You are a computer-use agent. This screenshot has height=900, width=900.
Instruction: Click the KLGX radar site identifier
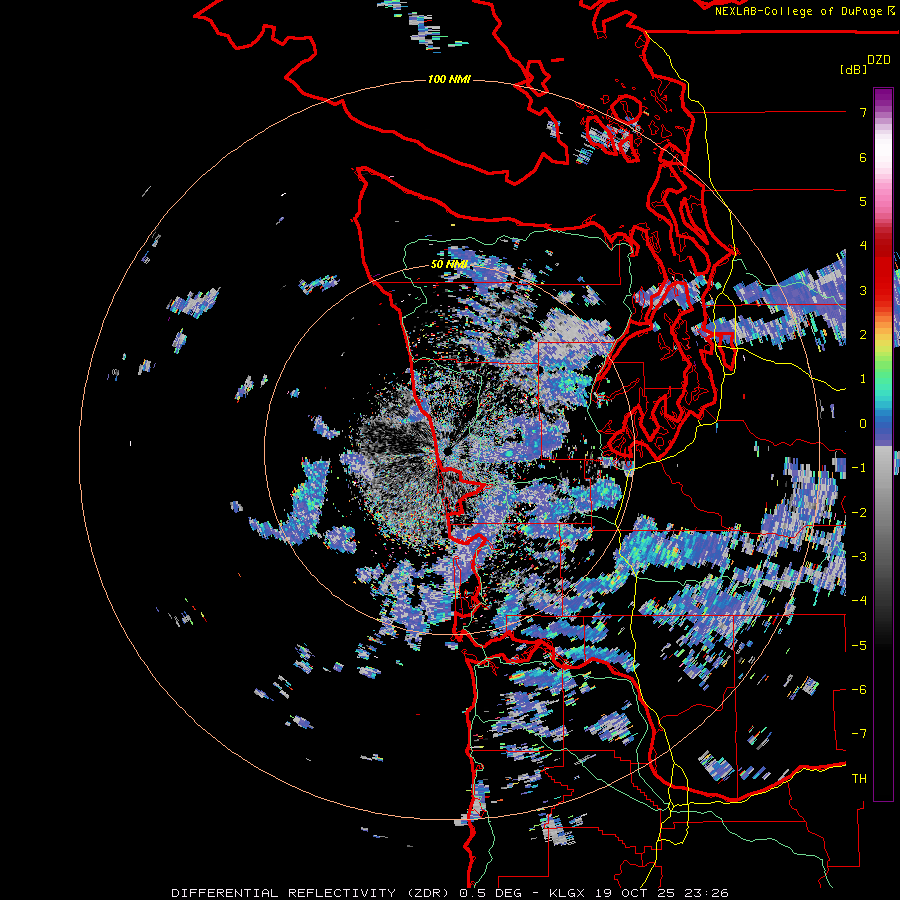click(x=567, y=893)
